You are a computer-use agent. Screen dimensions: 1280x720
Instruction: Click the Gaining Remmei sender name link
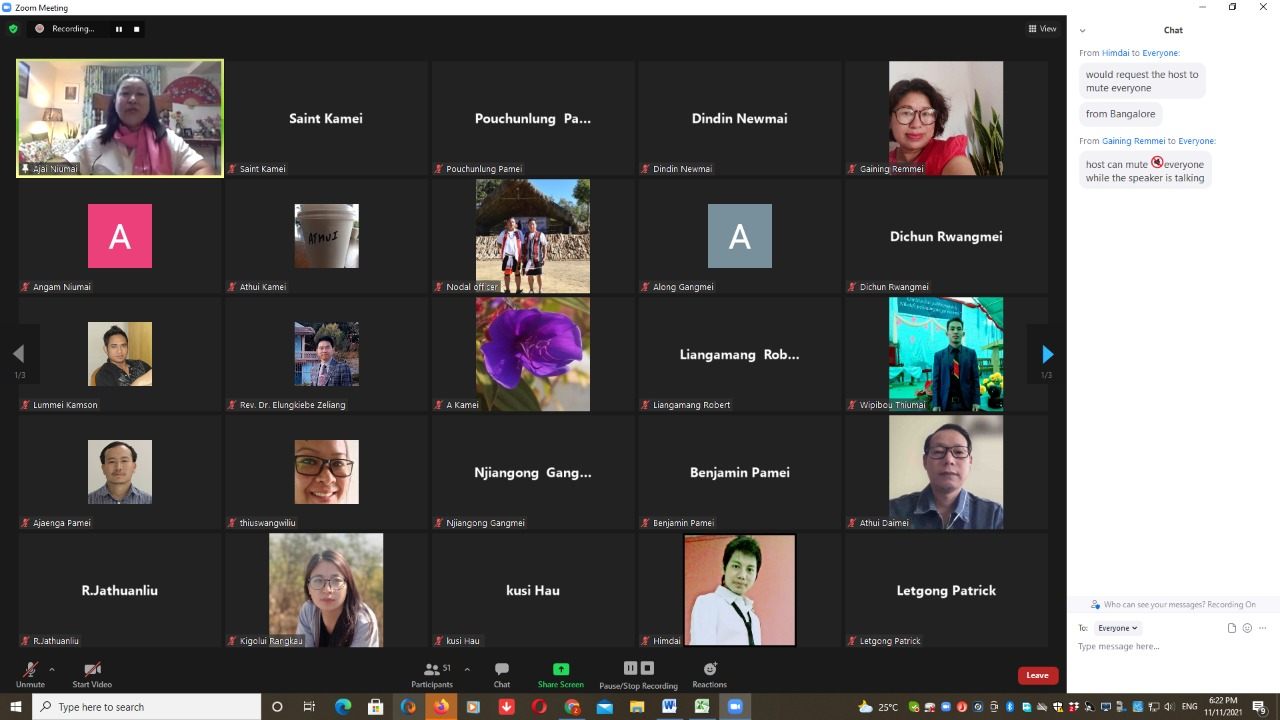1133,141
